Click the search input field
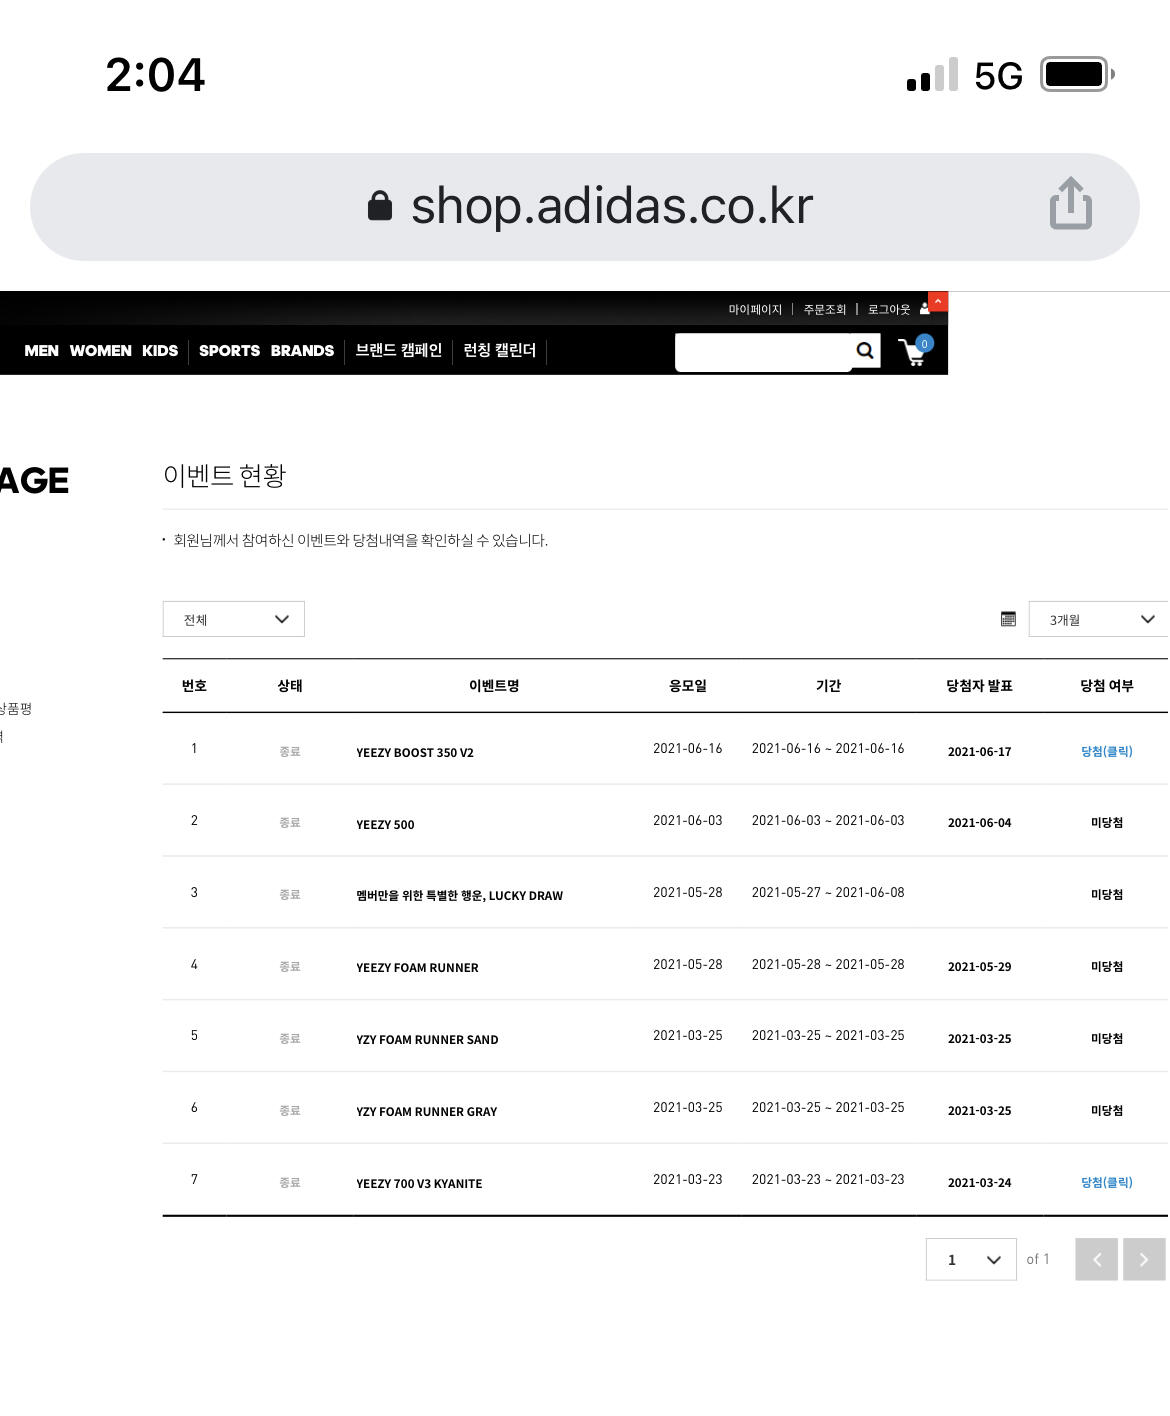This screenshot has height=1416, width=1170. (763, 351)
